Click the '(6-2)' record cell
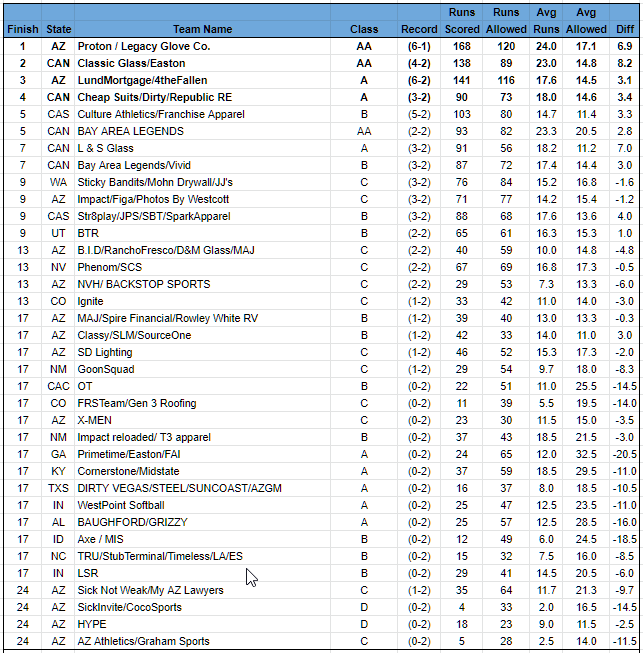This screenshot has height=653, width=643. point(419,80)
